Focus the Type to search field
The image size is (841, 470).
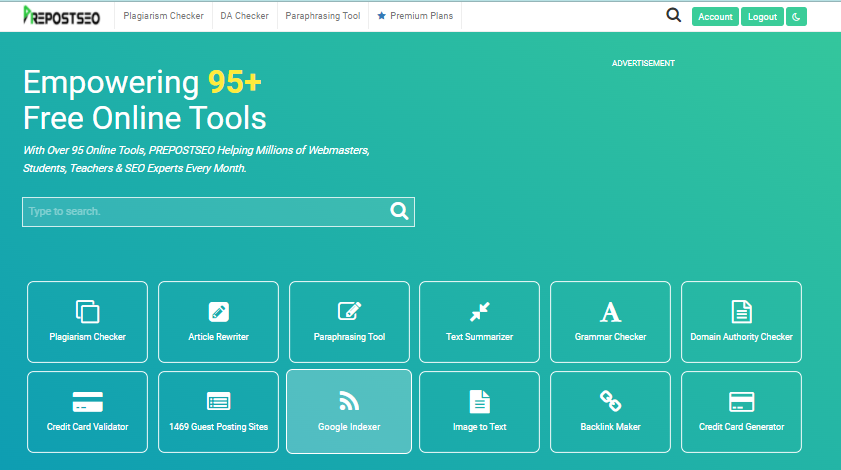coord(218,212)
